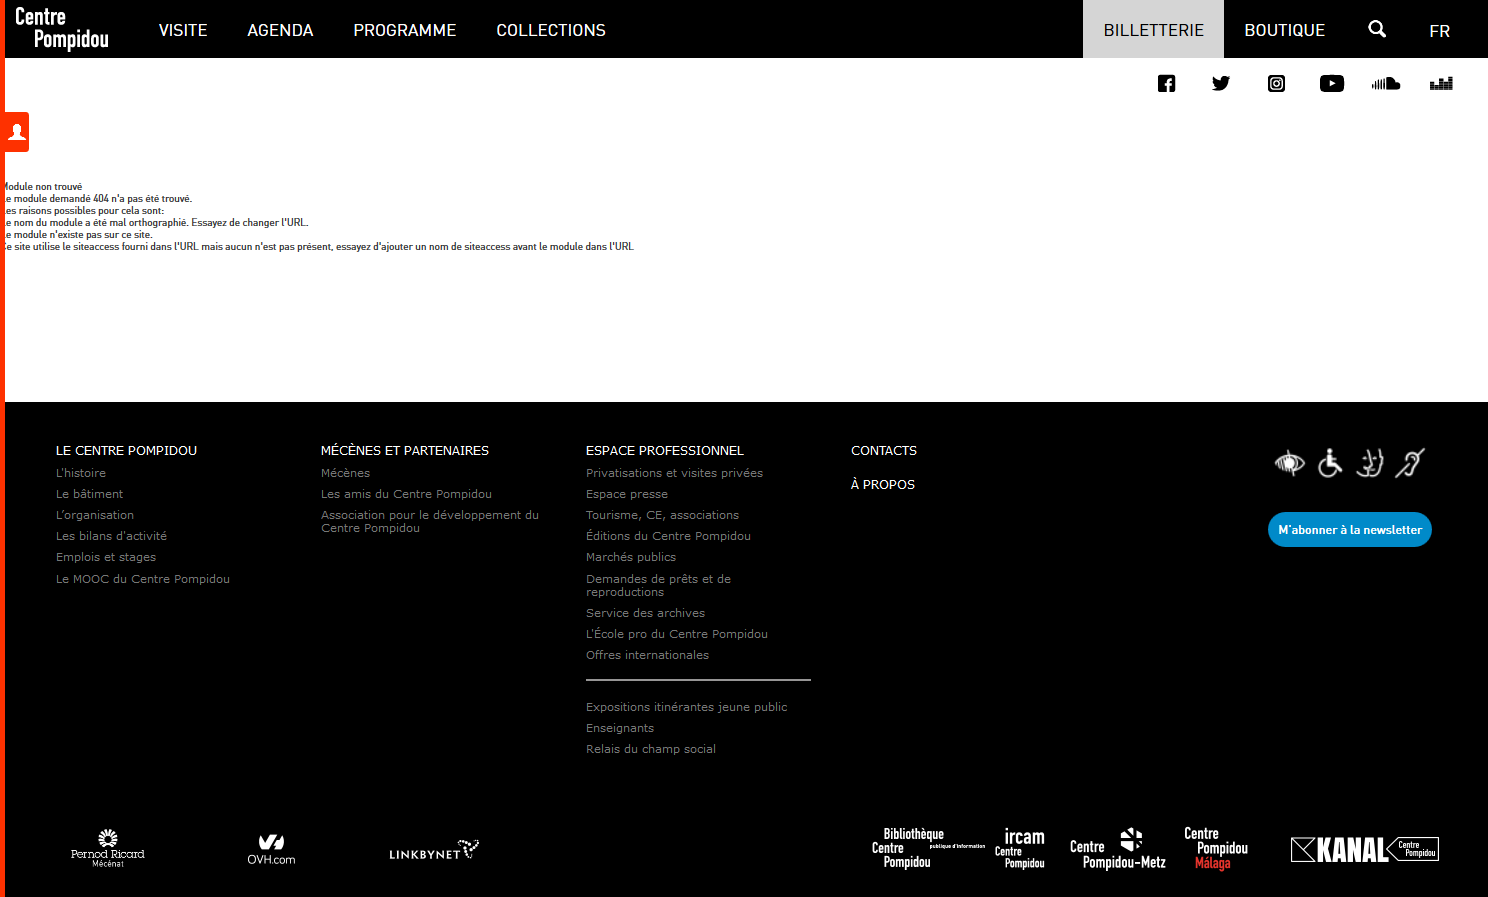Click the SoundCloud icon
The image size is (1488, 897).
point(1386,84)
